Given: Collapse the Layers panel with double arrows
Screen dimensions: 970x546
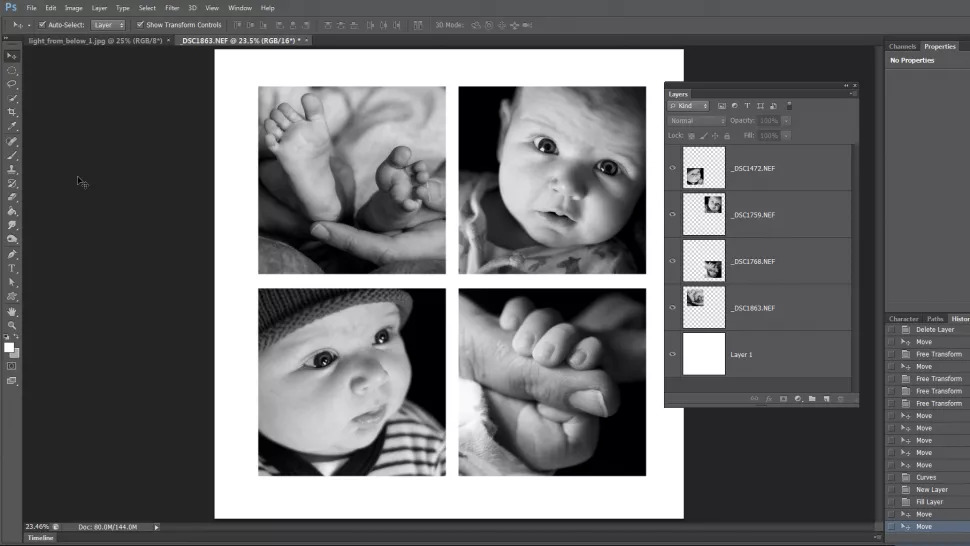Looking at the screenshot, I should [x=846, y=85].
